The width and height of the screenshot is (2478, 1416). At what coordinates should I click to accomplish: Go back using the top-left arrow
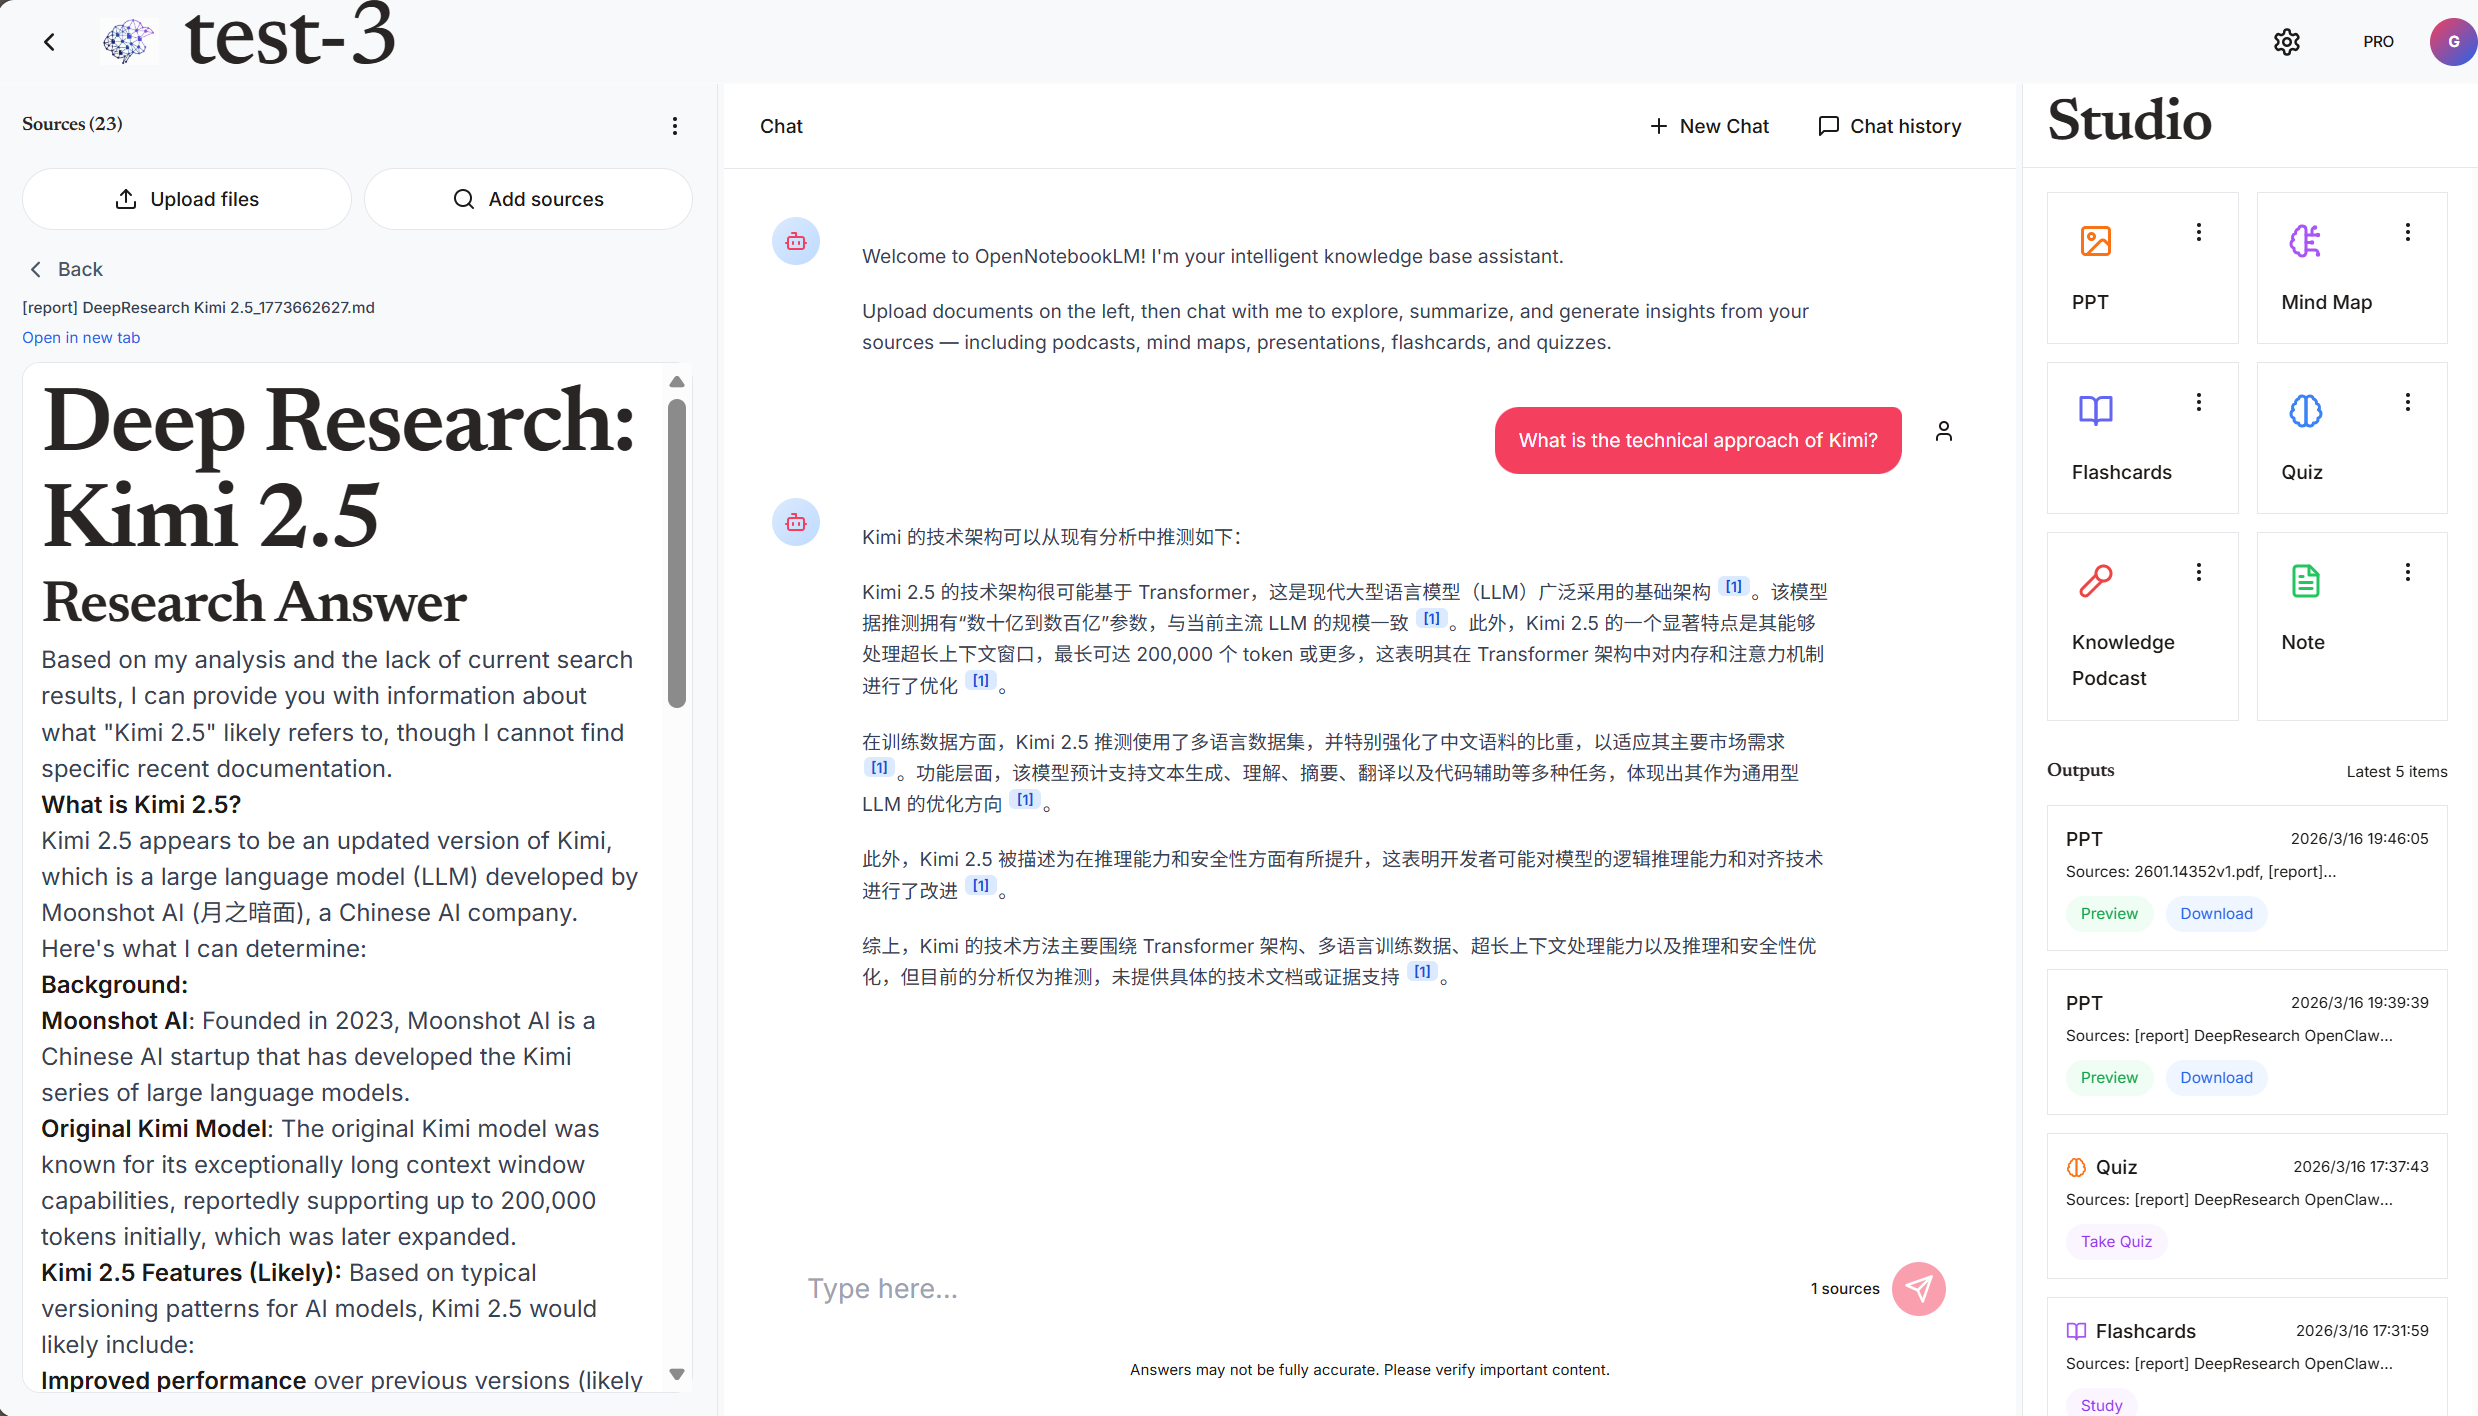(x=49, y=42)
